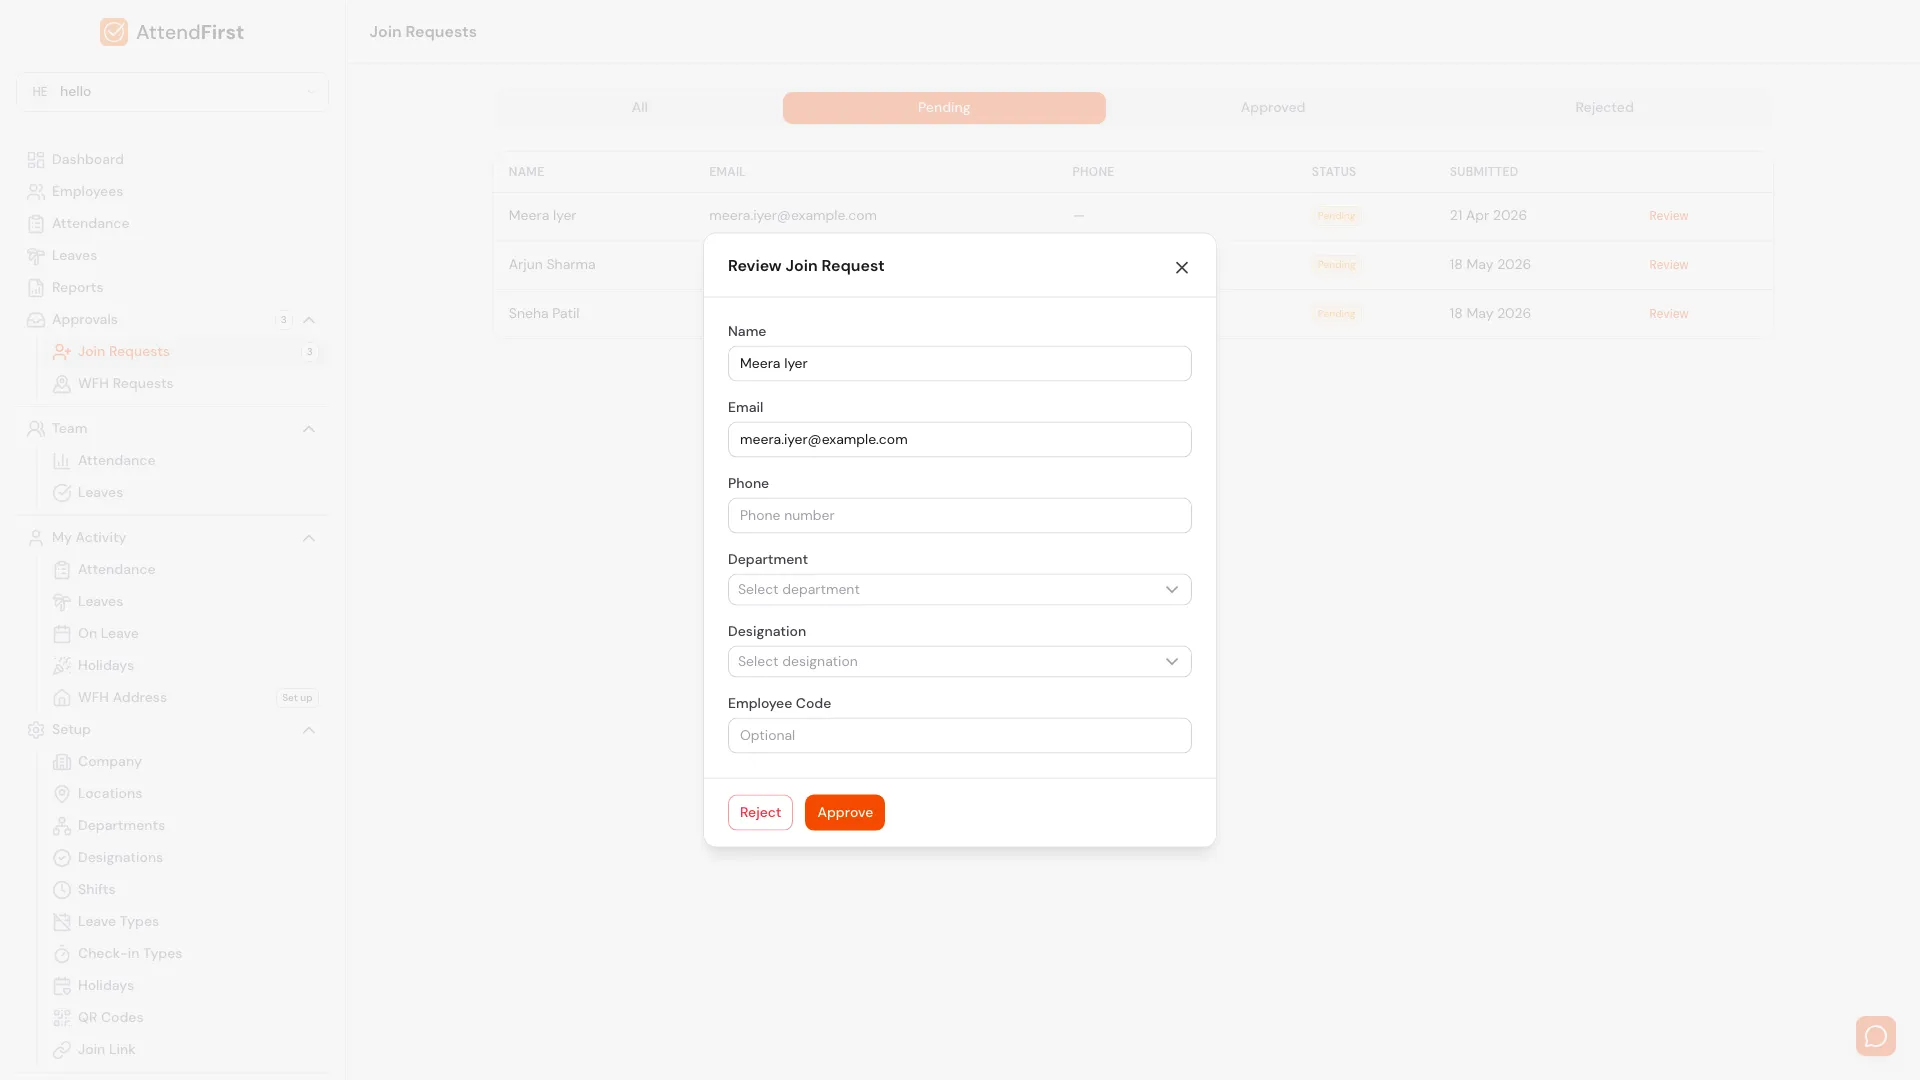This screenshot has width=1920, height=1080.
Task: Close the Review Join Request dialog
Action: pyautogui.click(x=1182, y=267)
